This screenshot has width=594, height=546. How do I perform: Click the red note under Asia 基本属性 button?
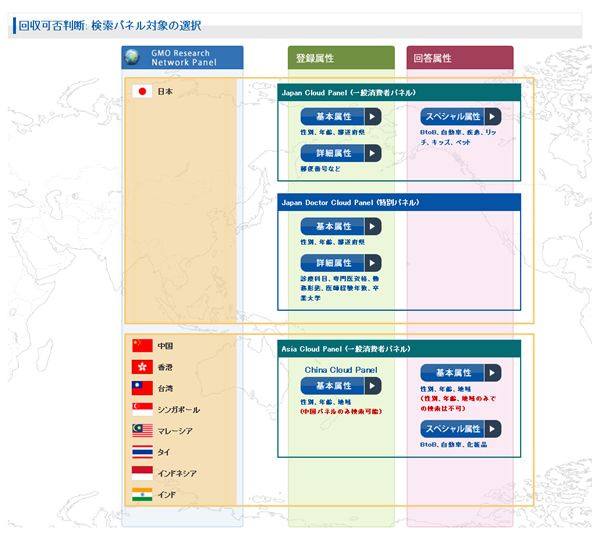coord(458,404)
